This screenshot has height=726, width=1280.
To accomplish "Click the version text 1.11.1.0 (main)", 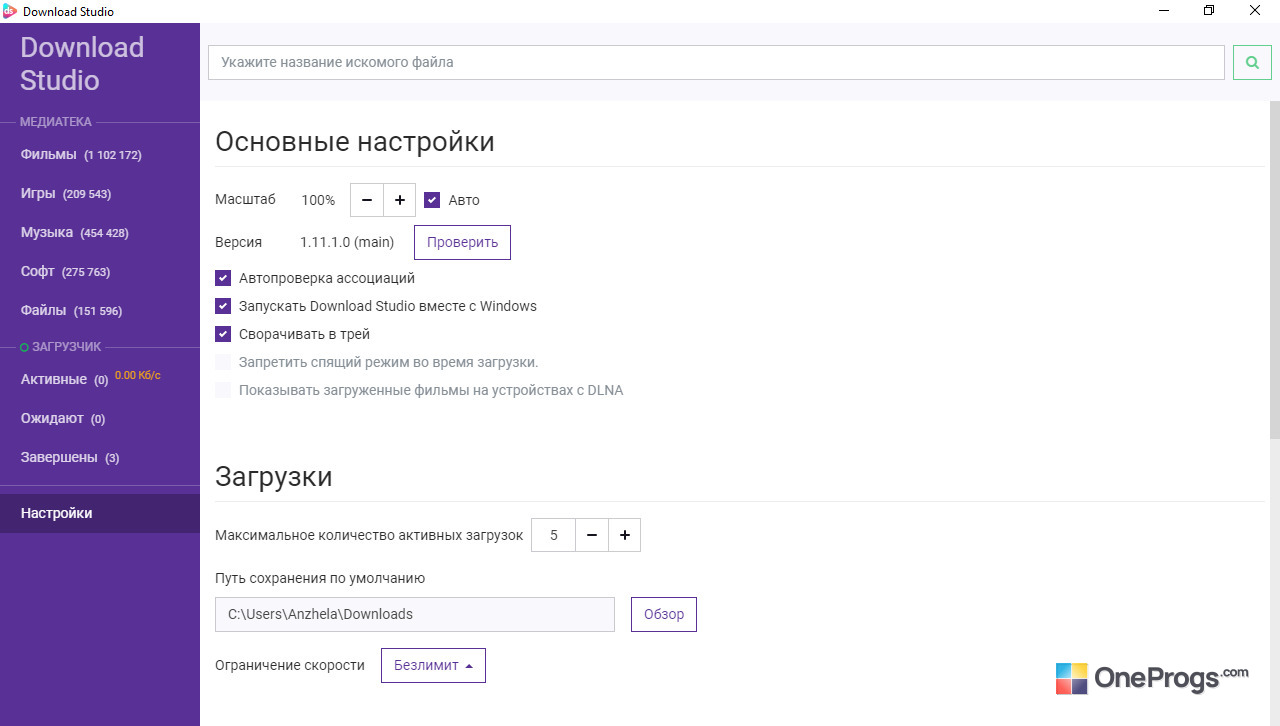I will click(x=347, y=242).
